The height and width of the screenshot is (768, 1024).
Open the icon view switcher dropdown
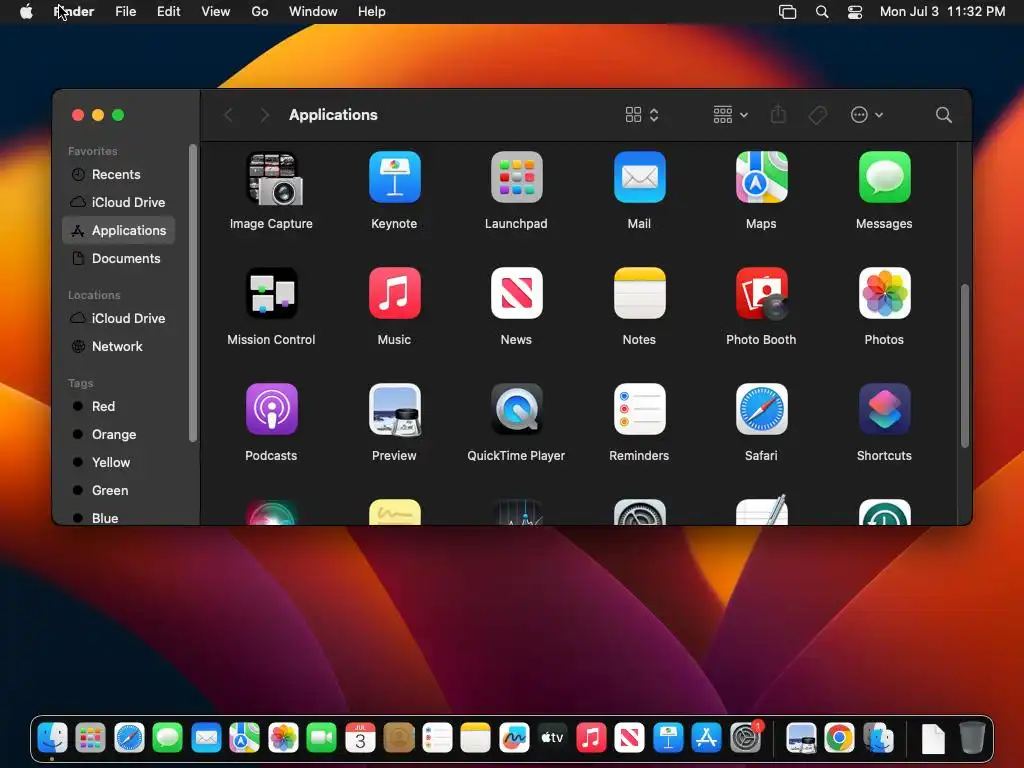point(642,115)
